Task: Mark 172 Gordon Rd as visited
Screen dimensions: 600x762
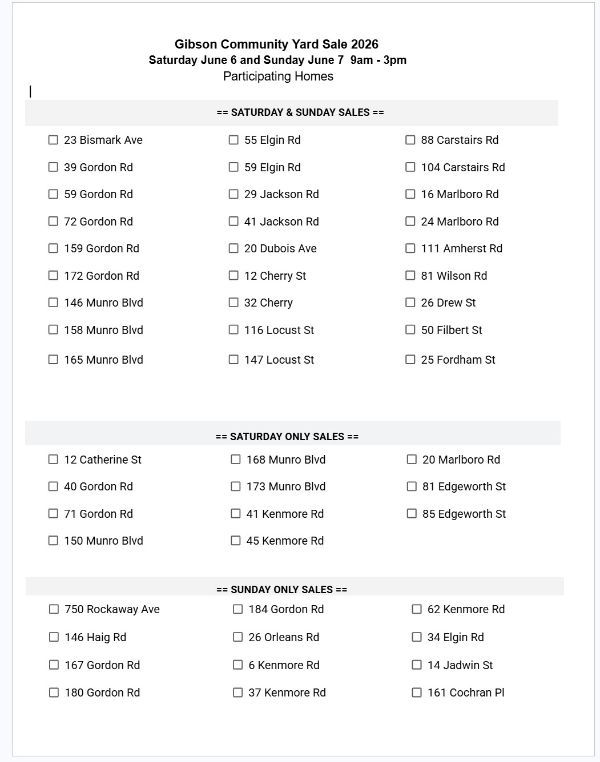Action: tap(53, 276)
